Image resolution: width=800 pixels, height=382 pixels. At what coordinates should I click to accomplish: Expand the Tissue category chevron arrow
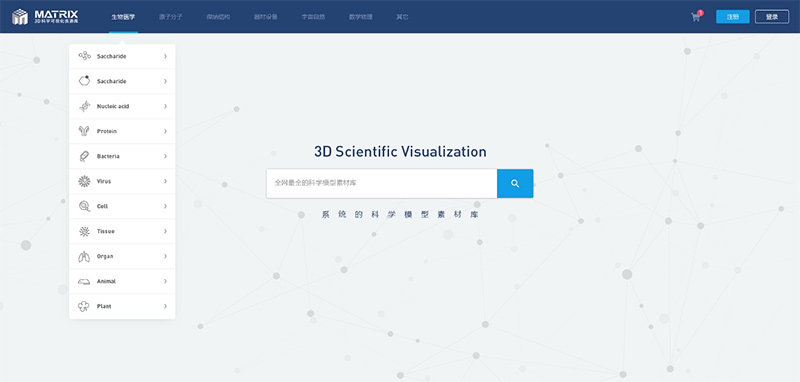pos(165,231)
